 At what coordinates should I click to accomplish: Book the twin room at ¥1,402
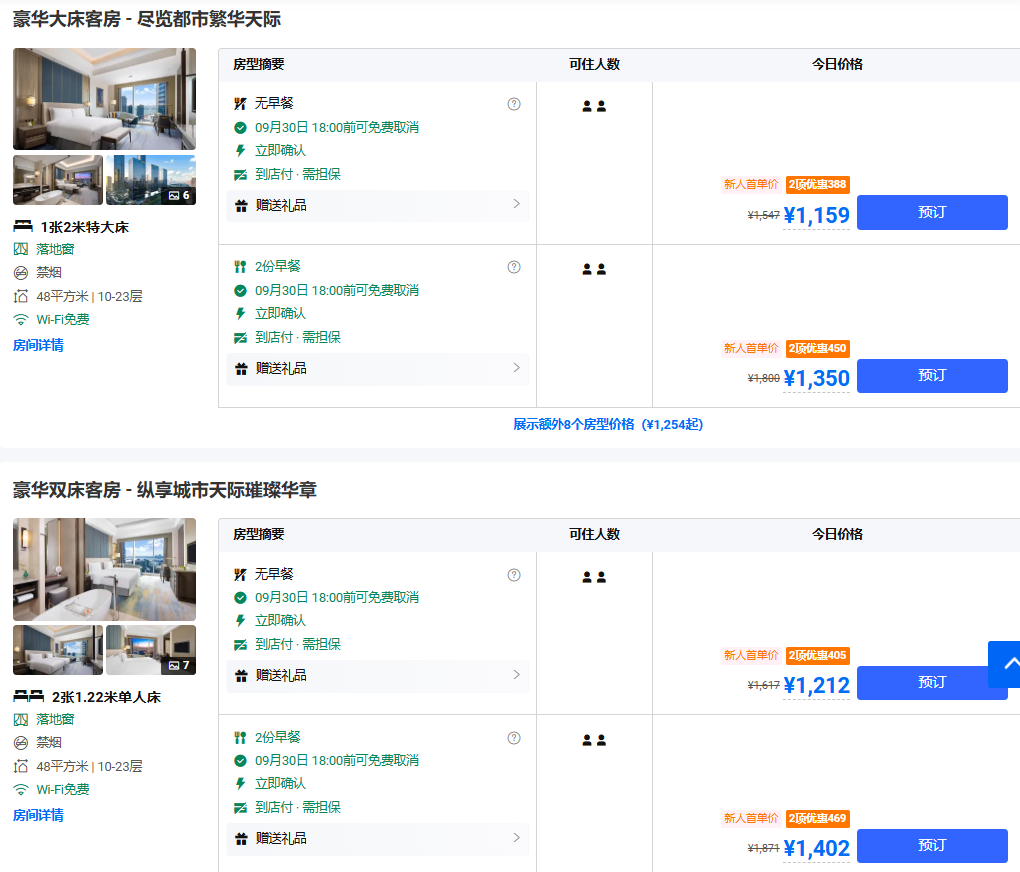(931, 846)
